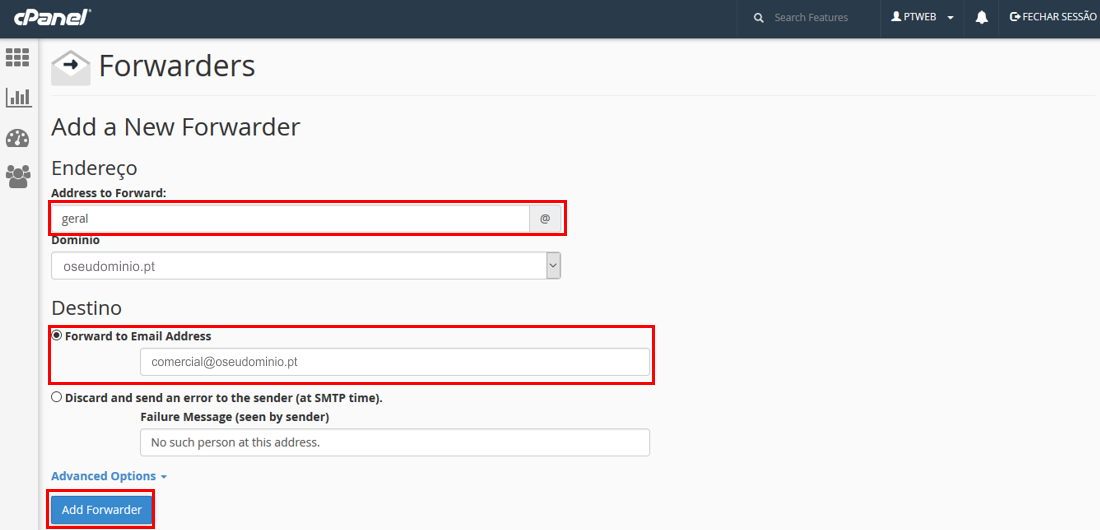Open the grid home icon in sidebar
Image resolution: width=1100 pixels, height=530 pixels.
tap(18, 58)
